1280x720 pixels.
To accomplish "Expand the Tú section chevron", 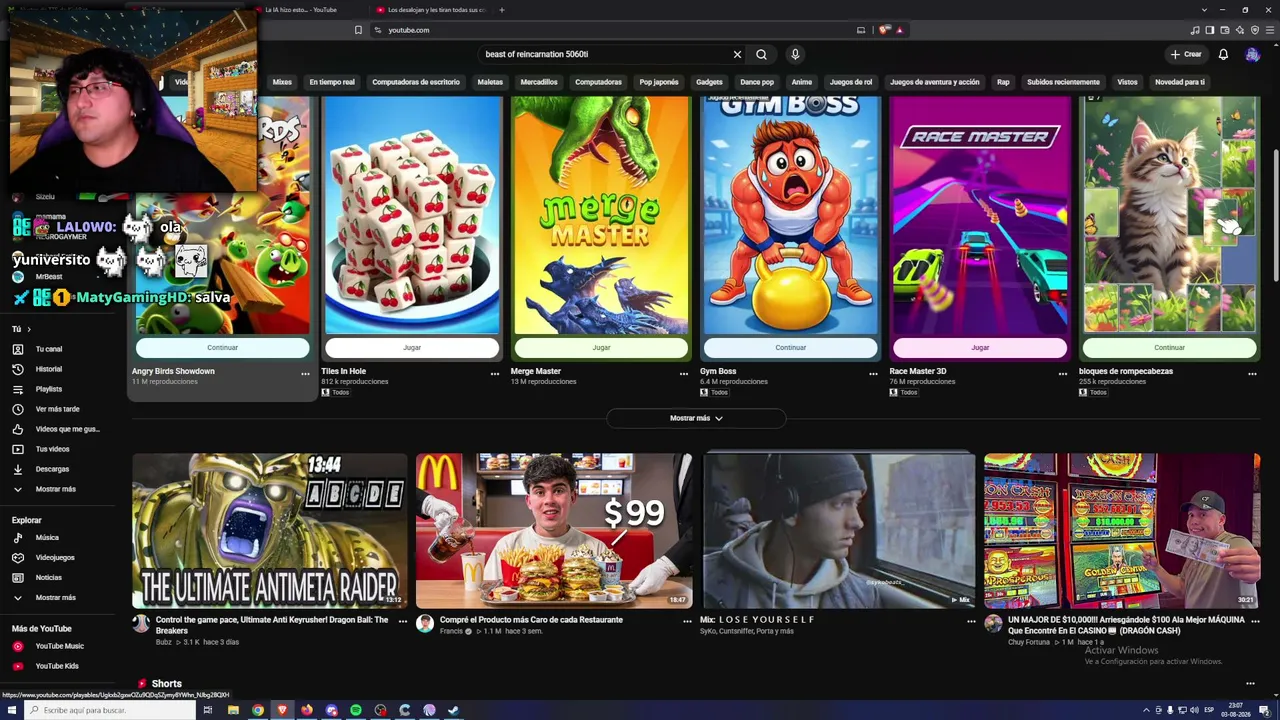I will (x=29, y=329).
